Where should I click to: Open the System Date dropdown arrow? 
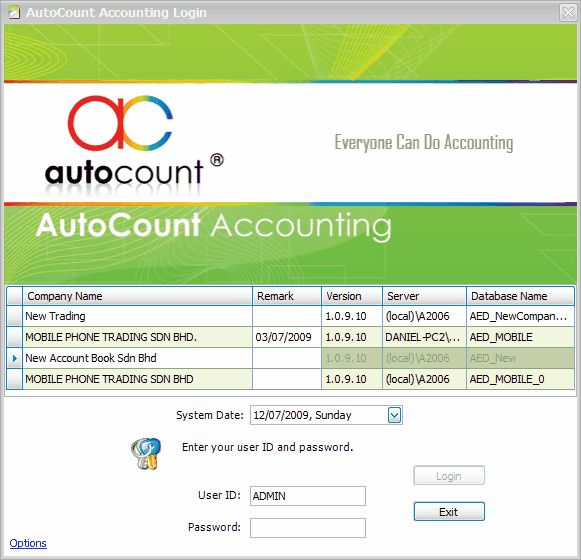tap(394, 415)
